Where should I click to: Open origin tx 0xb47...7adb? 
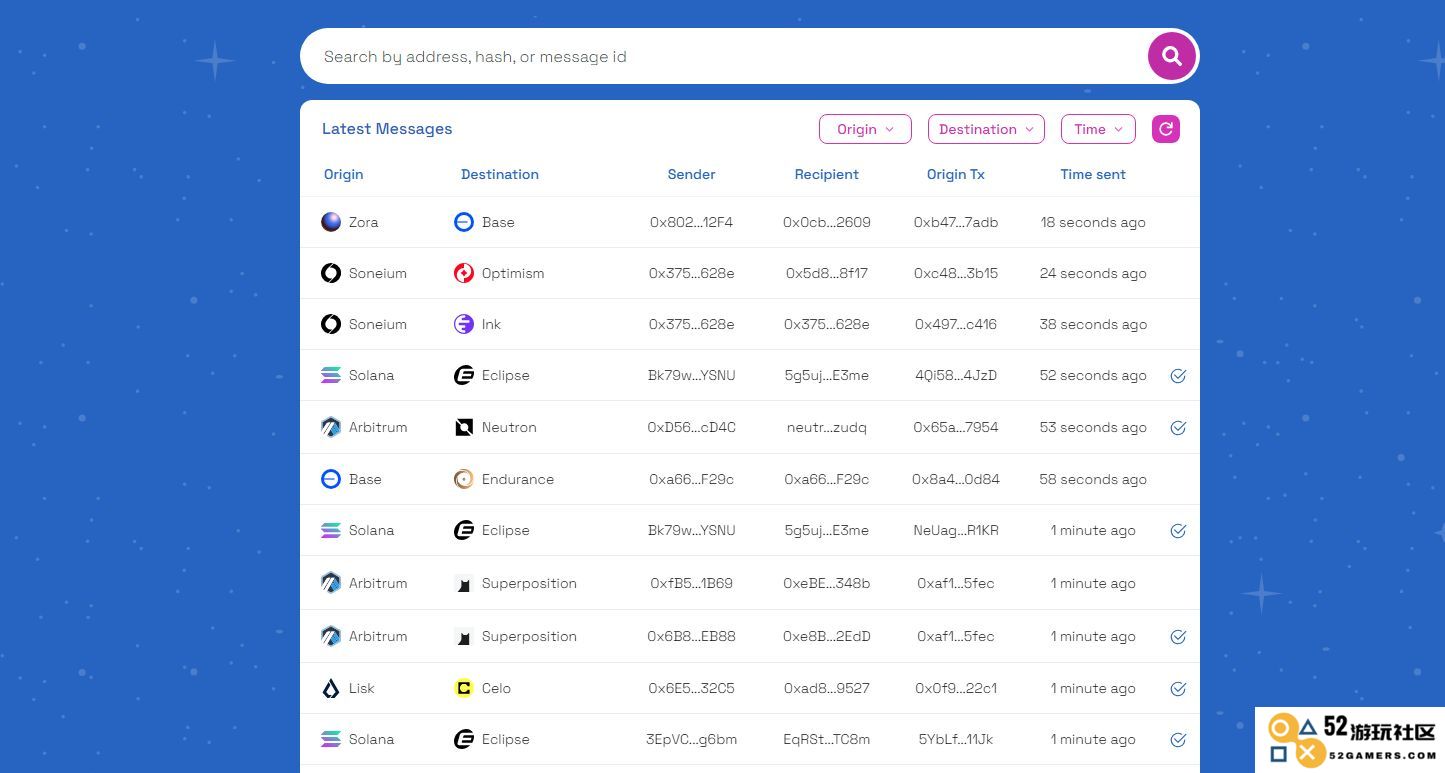click(x=956, y=222)
